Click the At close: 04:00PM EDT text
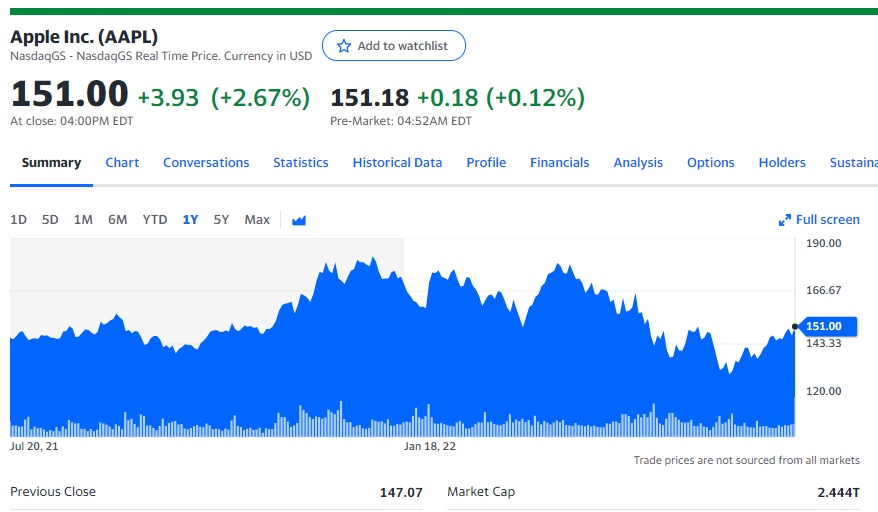Screen dimensions: 878x512 point(72,121)
